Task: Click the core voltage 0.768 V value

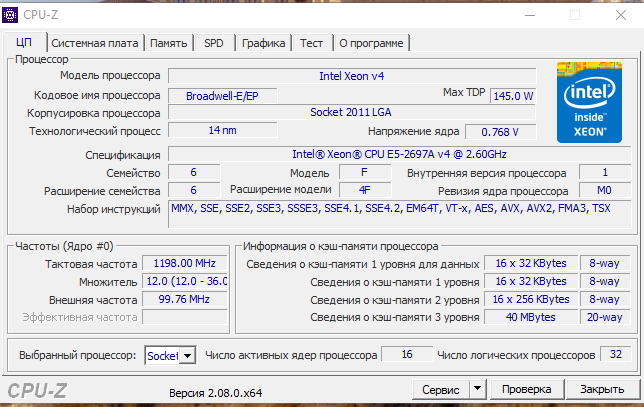Action: pyautogui.click(x=500, y=132)
